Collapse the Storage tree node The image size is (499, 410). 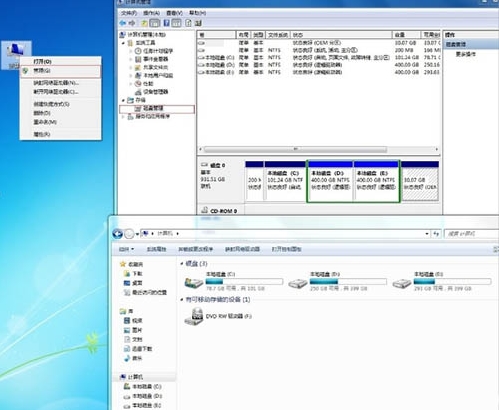point(123,100)
